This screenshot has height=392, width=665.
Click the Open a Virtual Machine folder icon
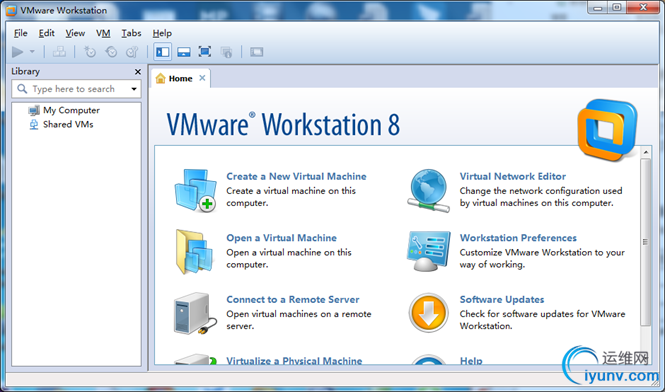(194, 252)
